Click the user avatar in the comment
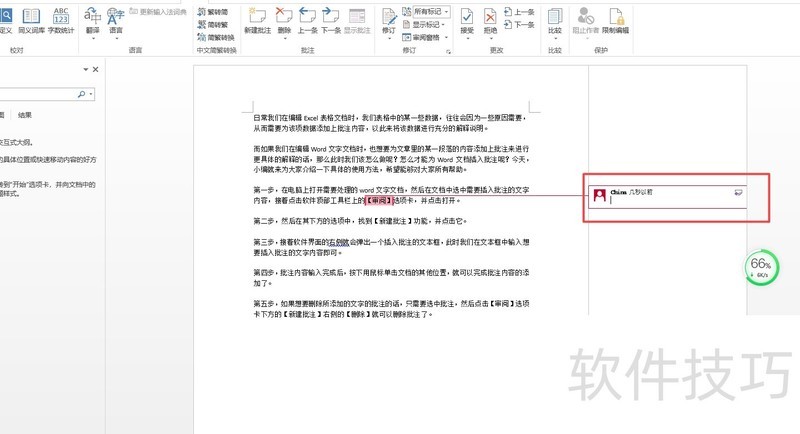The width and height of the screenshot is (800, 434). 599,195
